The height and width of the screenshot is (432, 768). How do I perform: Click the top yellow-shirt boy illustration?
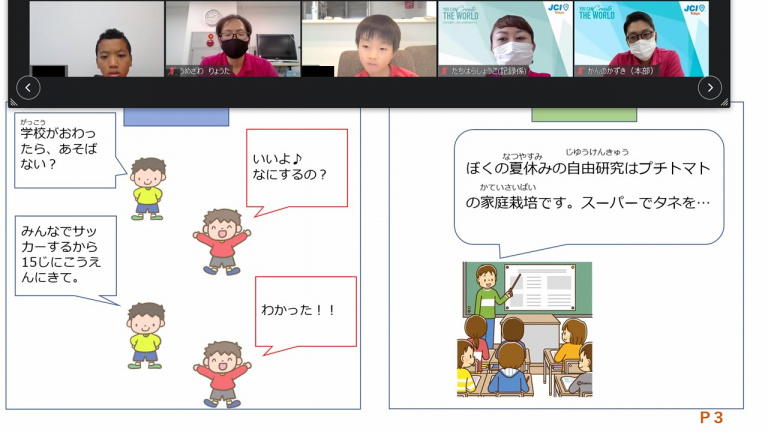148,186
